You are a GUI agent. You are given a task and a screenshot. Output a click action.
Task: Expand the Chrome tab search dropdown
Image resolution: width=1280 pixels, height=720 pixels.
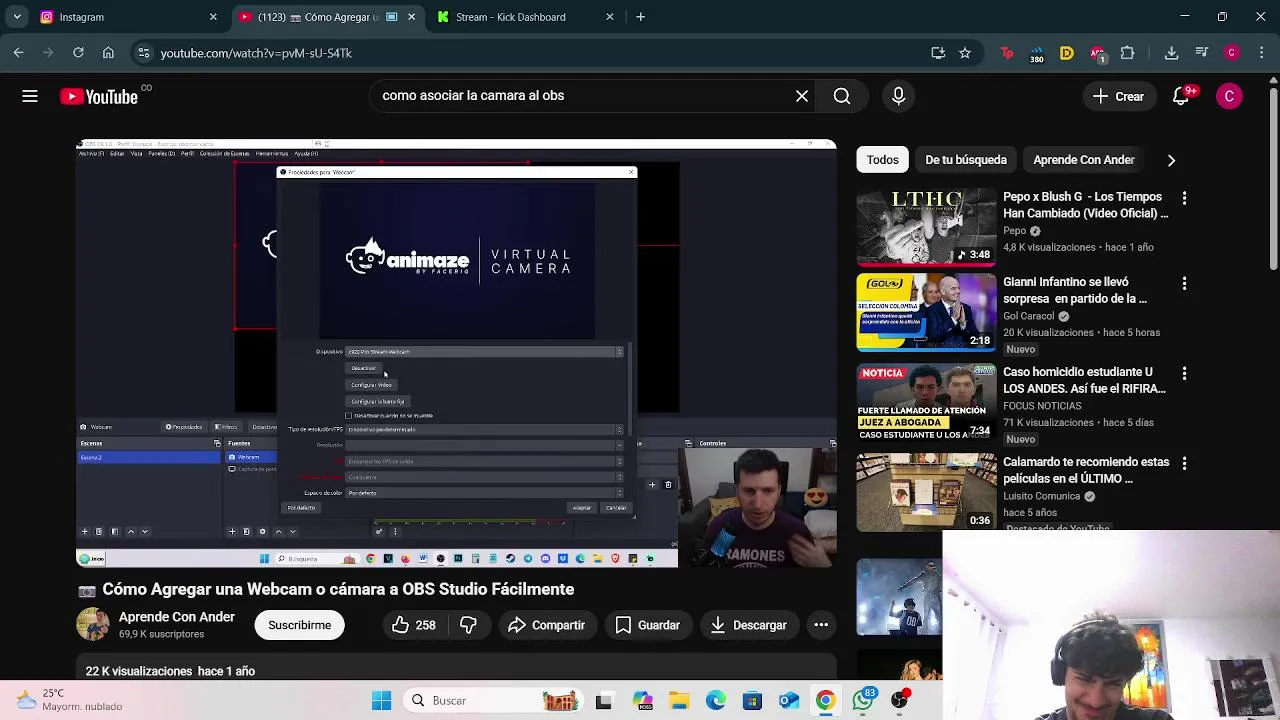(17, 17)
